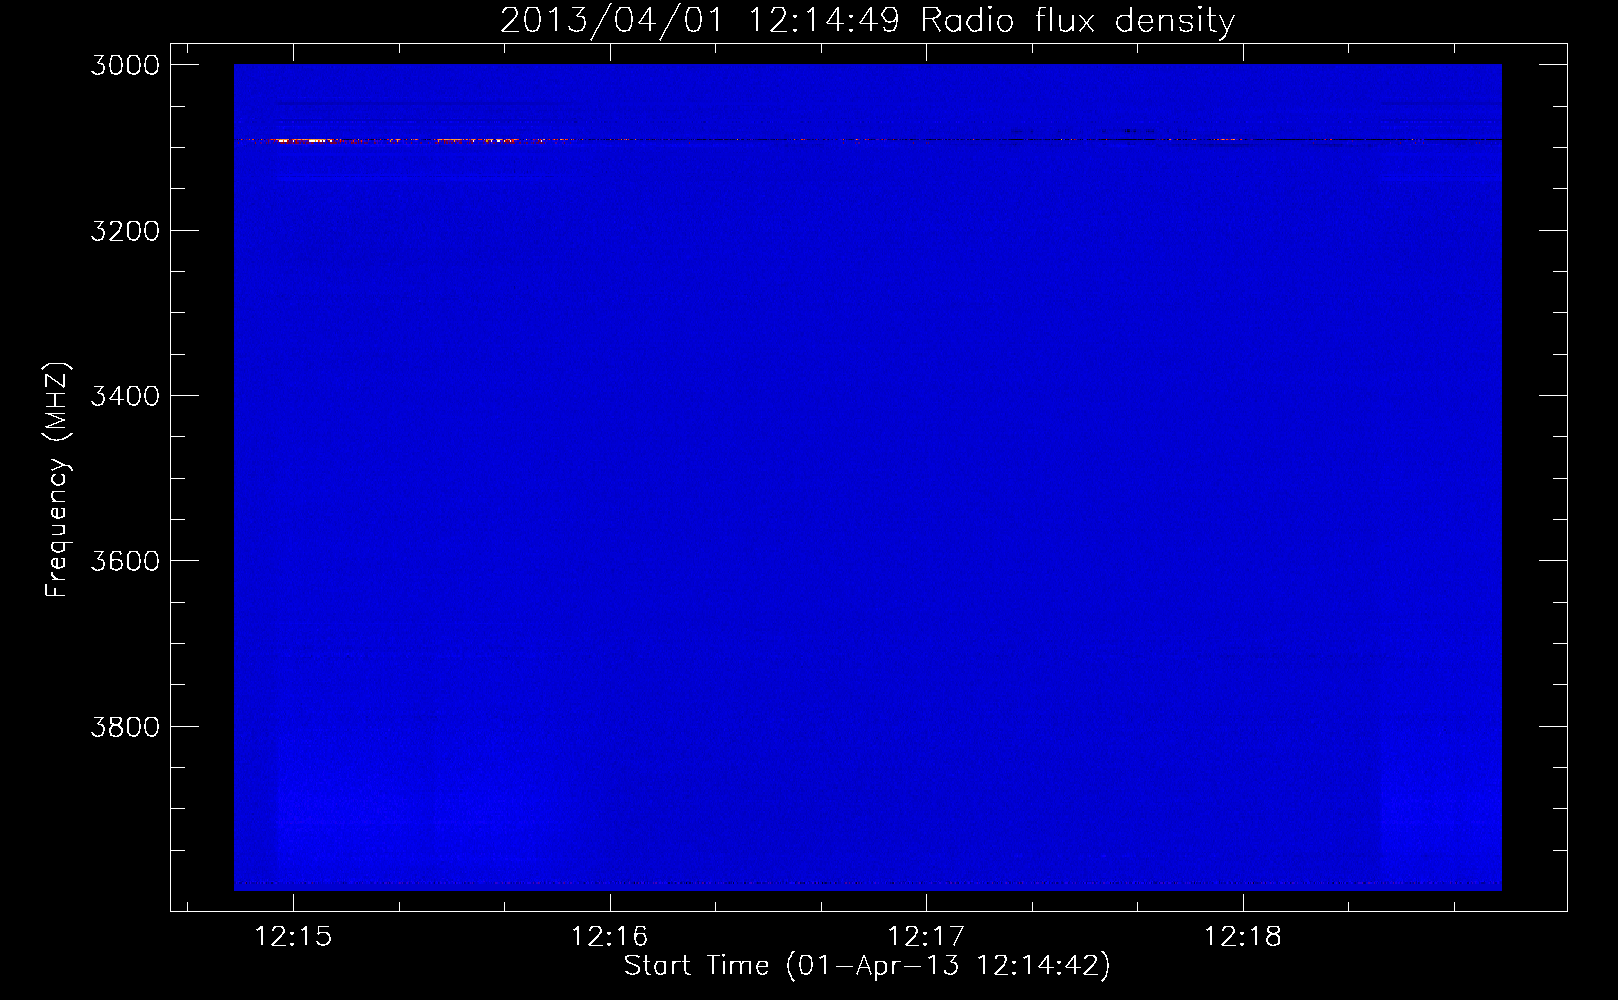Click the 3200 frequency tick label
This screenshot has width=1618, height=1000.
125,231
